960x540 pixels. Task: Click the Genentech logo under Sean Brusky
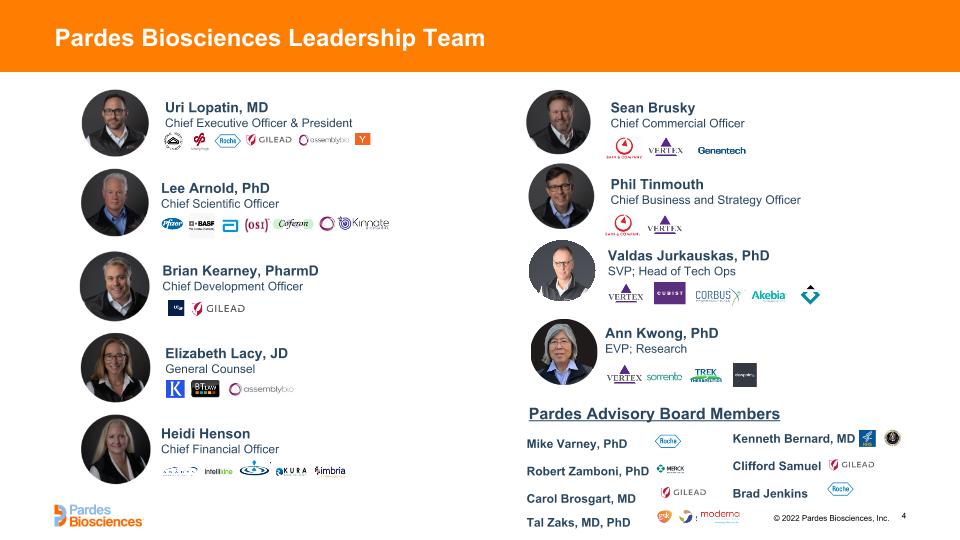[x=721, y=151]
